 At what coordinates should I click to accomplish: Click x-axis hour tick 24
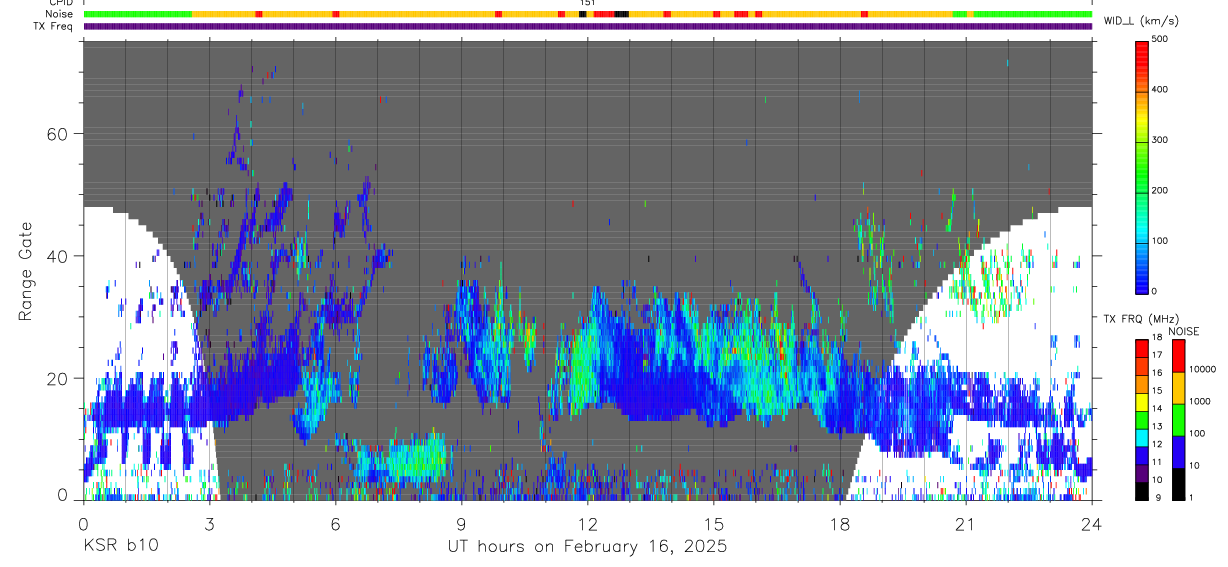click(x=1092, y=522)
